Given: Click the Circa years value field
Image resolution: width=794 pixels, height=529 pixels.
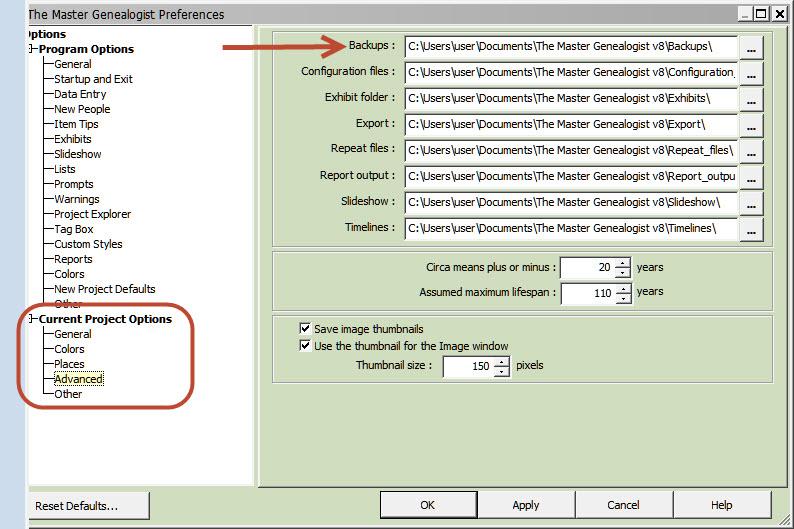Looking at the screenshot, I should click(587, 267).
